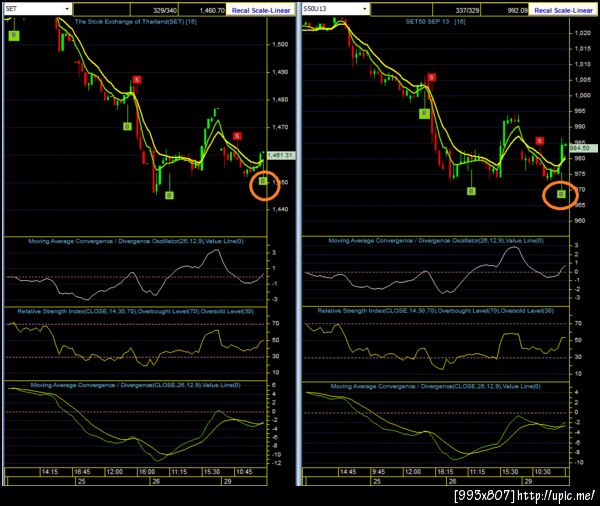Viewport: 600px width, 506px height.
Task: Click the 1,461.31 current price tag
Action: click(281, 155)
